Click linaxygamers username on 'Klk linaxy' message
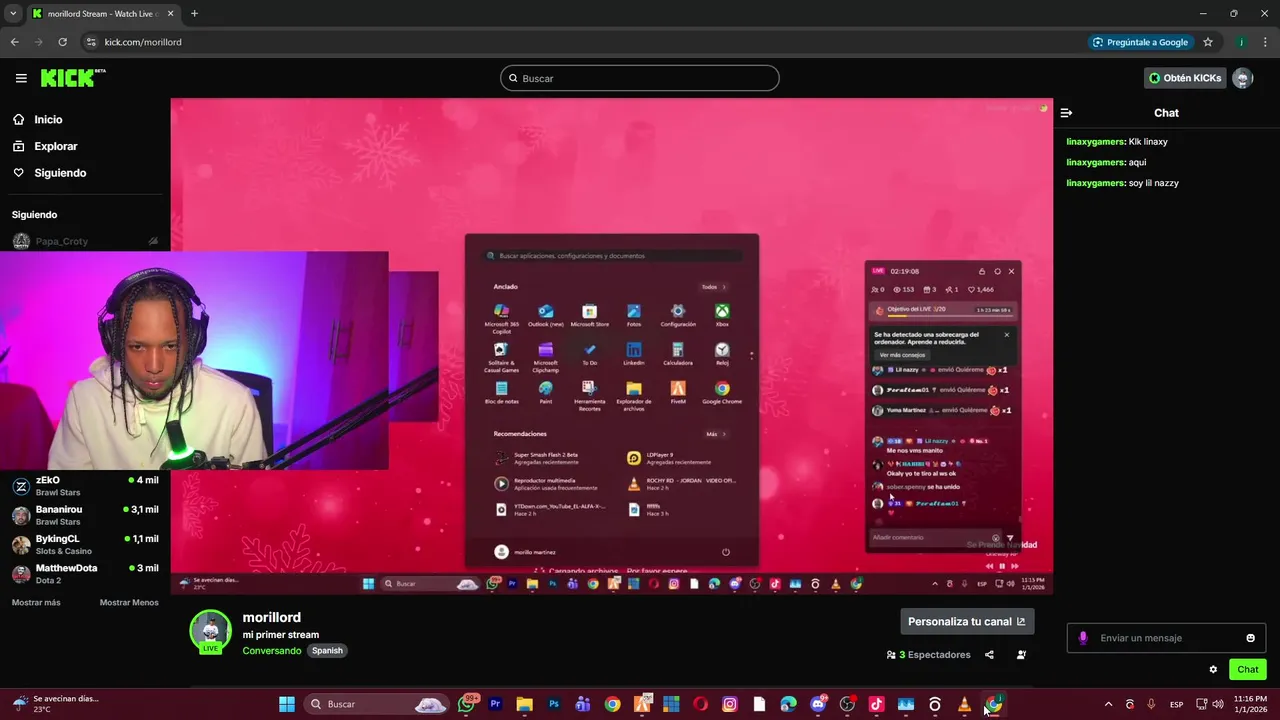This screenshot has width=1280, height=720. point(1096,141)
